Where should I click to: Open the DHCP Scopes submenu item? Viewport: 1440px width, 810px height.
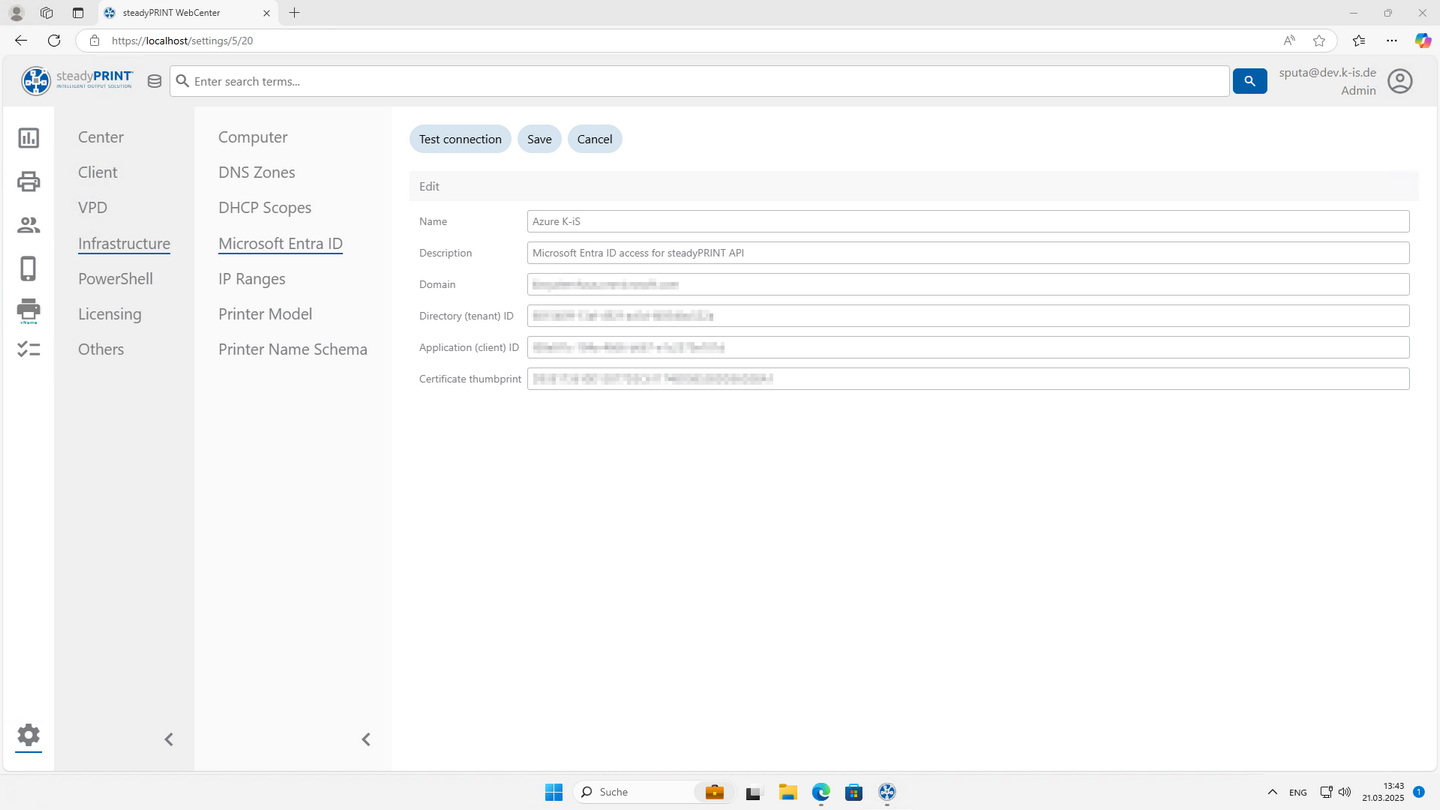pos(265,207)
